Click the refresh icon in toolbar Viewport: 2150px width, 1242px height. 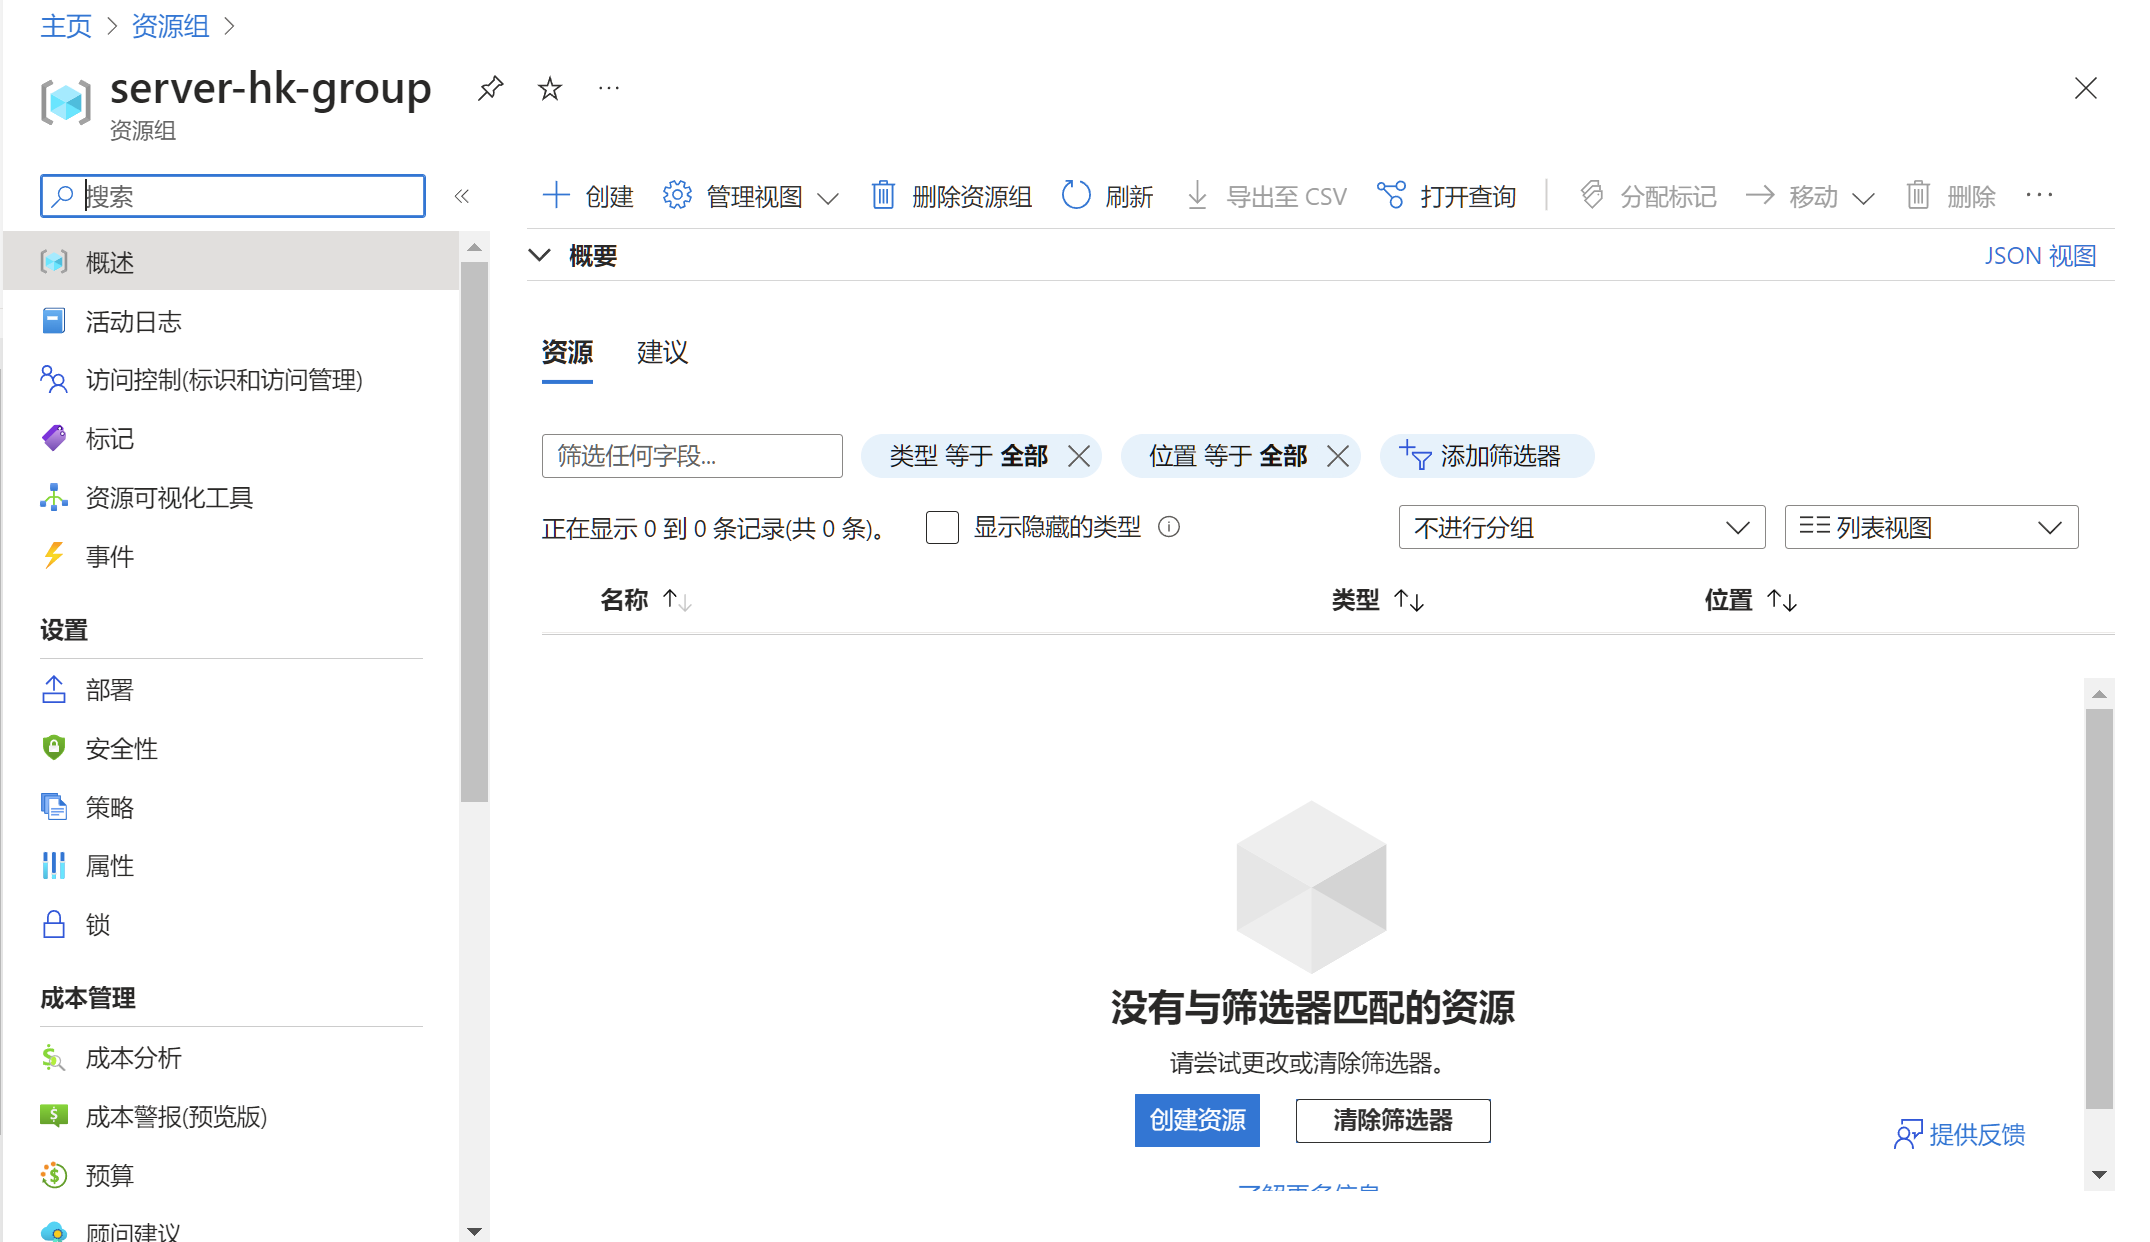click(1076, 195)
